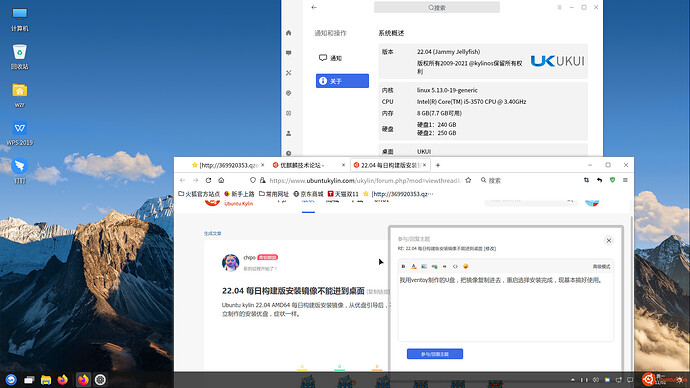Launch 钉钉 from the desktop

(19, 171)
